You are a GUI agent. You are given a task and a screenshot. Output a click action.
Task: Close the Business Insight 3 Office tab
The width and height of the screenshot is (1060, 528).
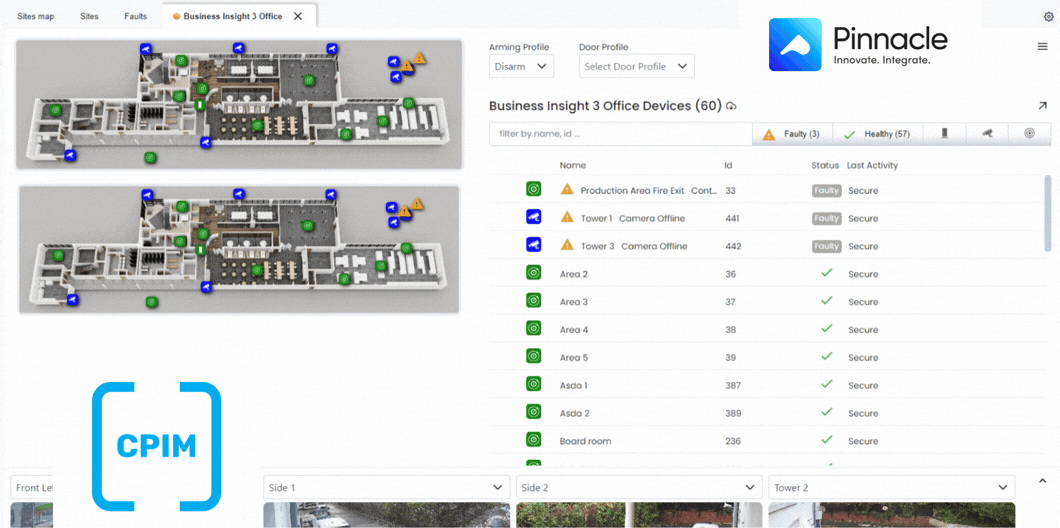297,16
